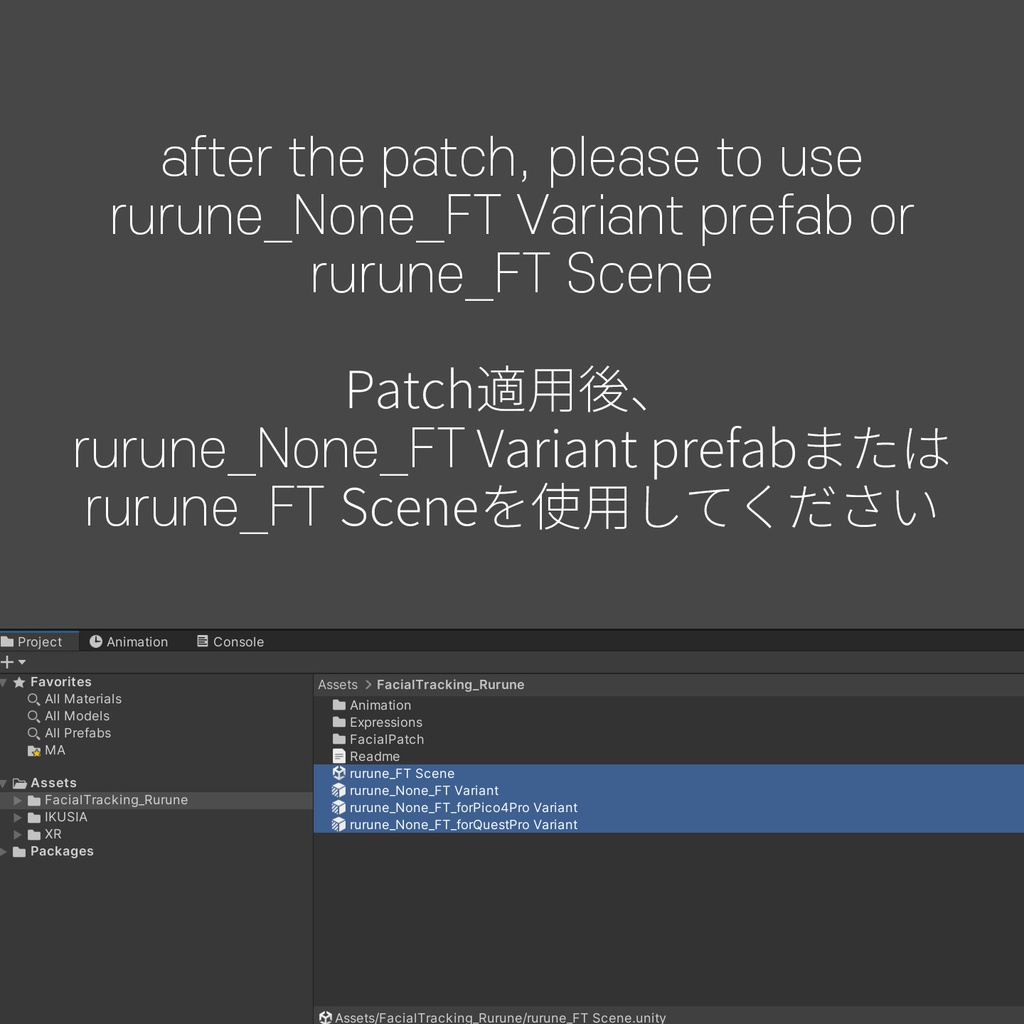Open the create asset dropdown arrow next to plus
This screenshot has height=1024, width=1024.
coord(19,661)
